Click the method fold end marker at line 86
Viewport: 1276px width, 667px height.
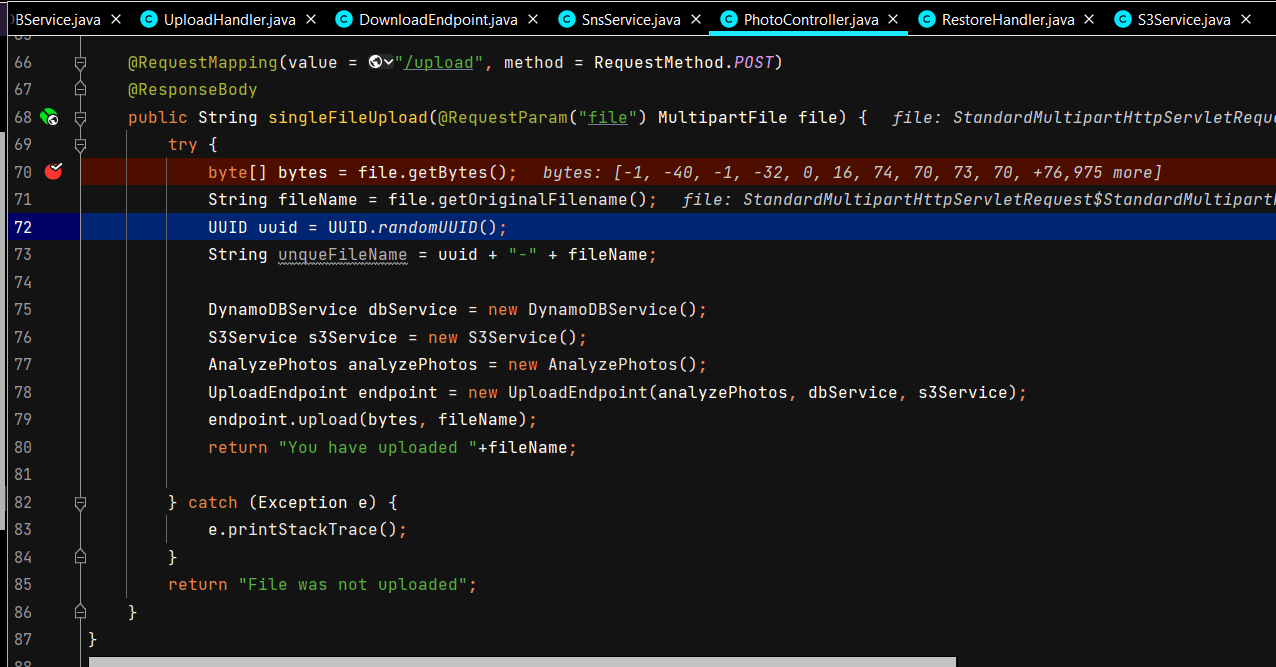pos(81,612)
